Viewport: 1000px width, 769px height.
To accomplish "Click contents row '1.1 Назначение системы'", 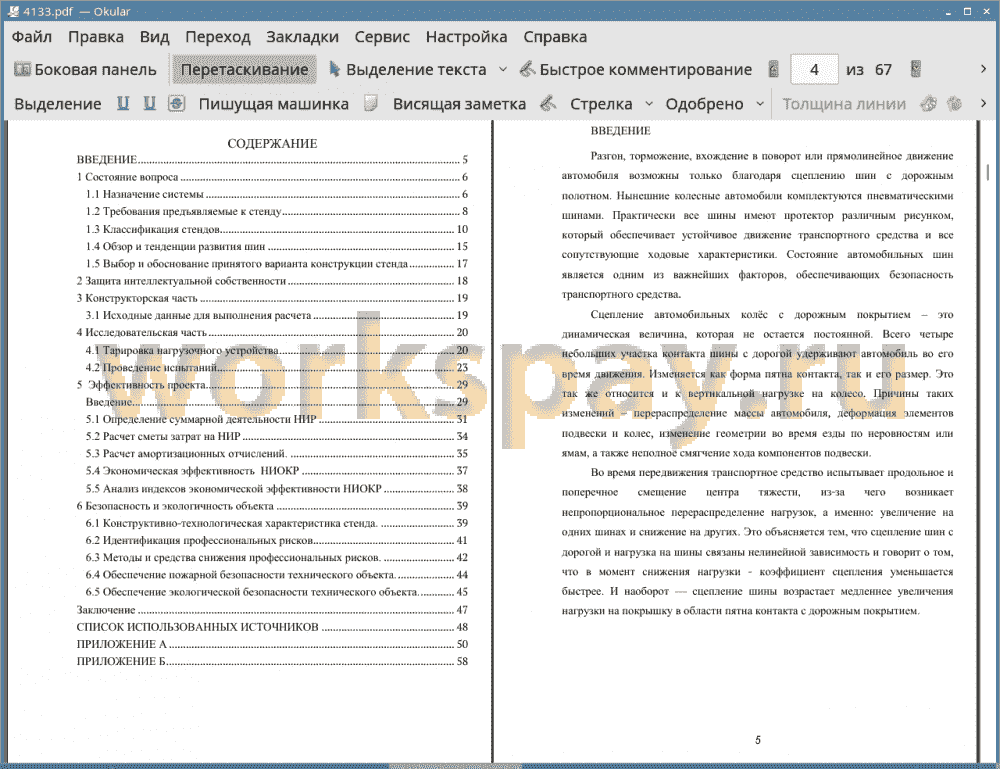I will point(277,194).
